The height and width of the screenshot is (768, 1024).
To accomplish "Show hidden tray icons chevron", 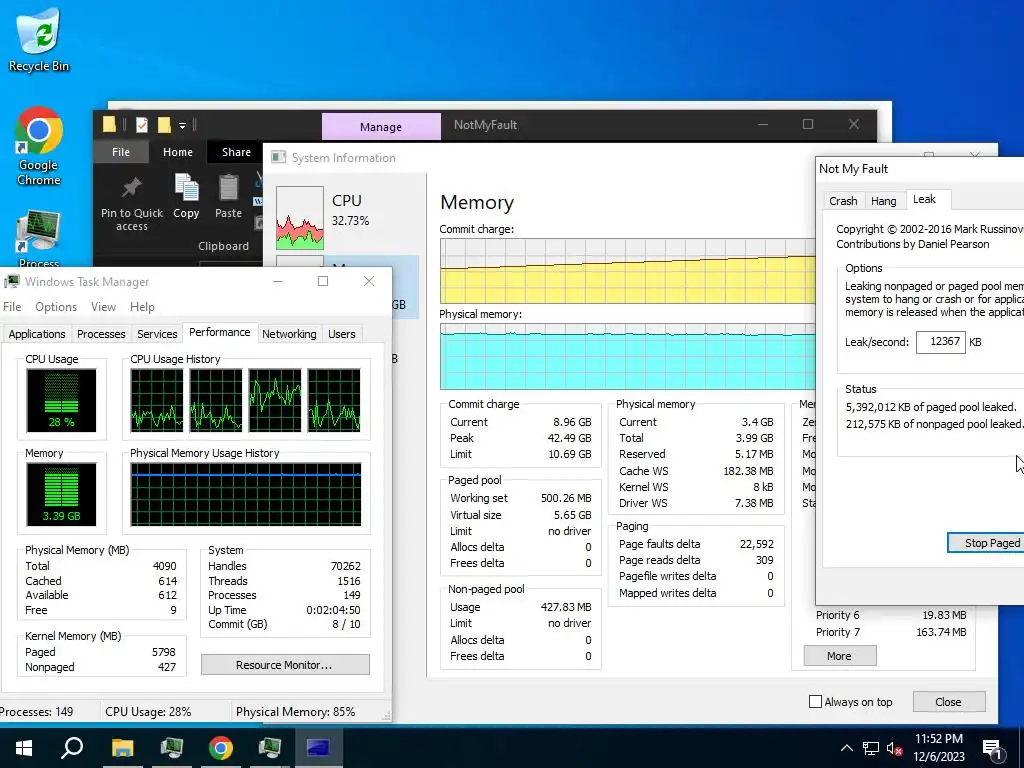I will pyautogui.click(x=846, y=748).
